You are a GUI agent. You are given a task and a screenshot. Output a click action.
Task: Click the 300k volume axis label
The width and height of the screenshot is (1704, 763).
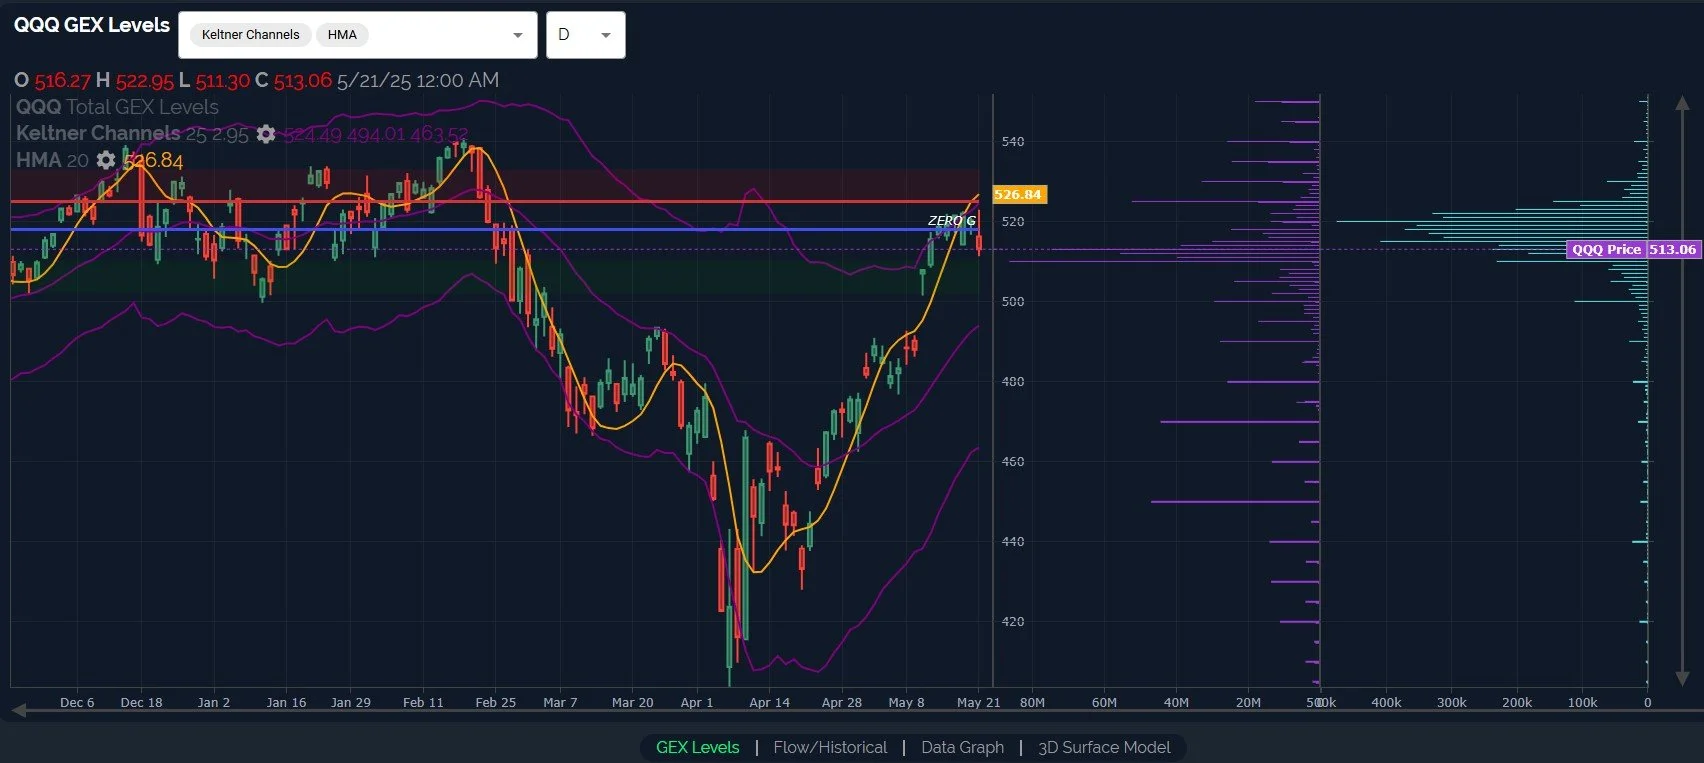click(x=1451, y=702)
